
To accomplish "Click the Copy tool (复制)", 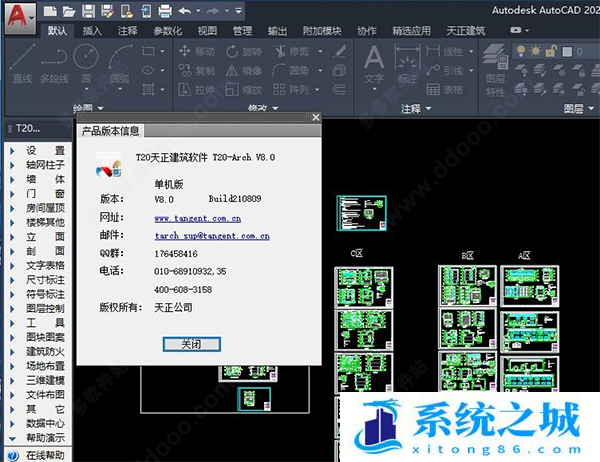I will [x=193, y=70].
